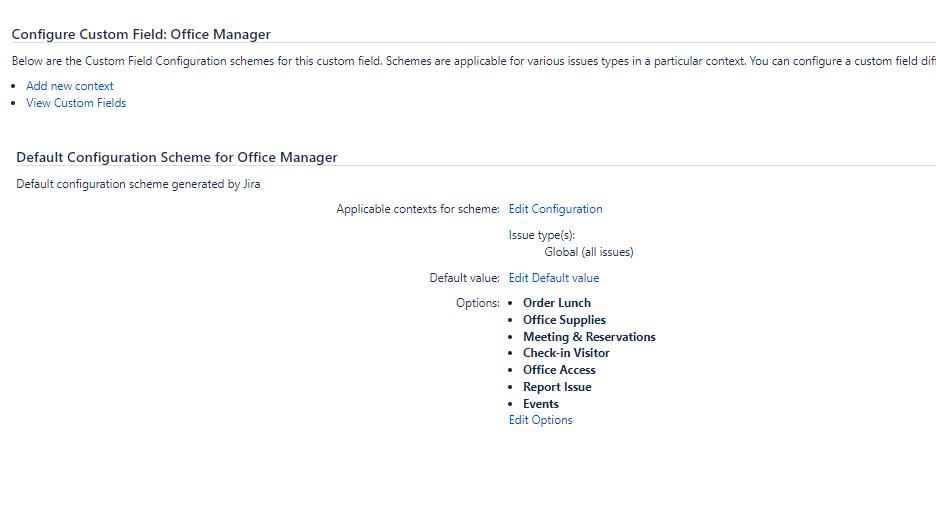Go to View Custom Fields
936x512 pixels.
tap(76, 103)
